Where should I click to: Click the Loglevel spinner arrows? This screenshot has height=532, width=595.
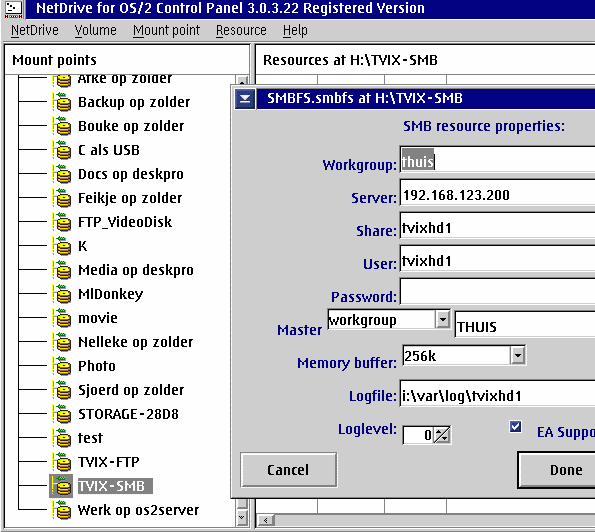click(x=442, y=435)
